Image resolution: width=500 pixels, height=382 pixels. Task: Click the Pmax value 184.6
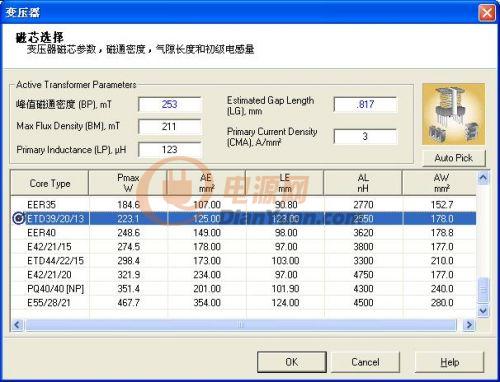[x=128, y=205]
